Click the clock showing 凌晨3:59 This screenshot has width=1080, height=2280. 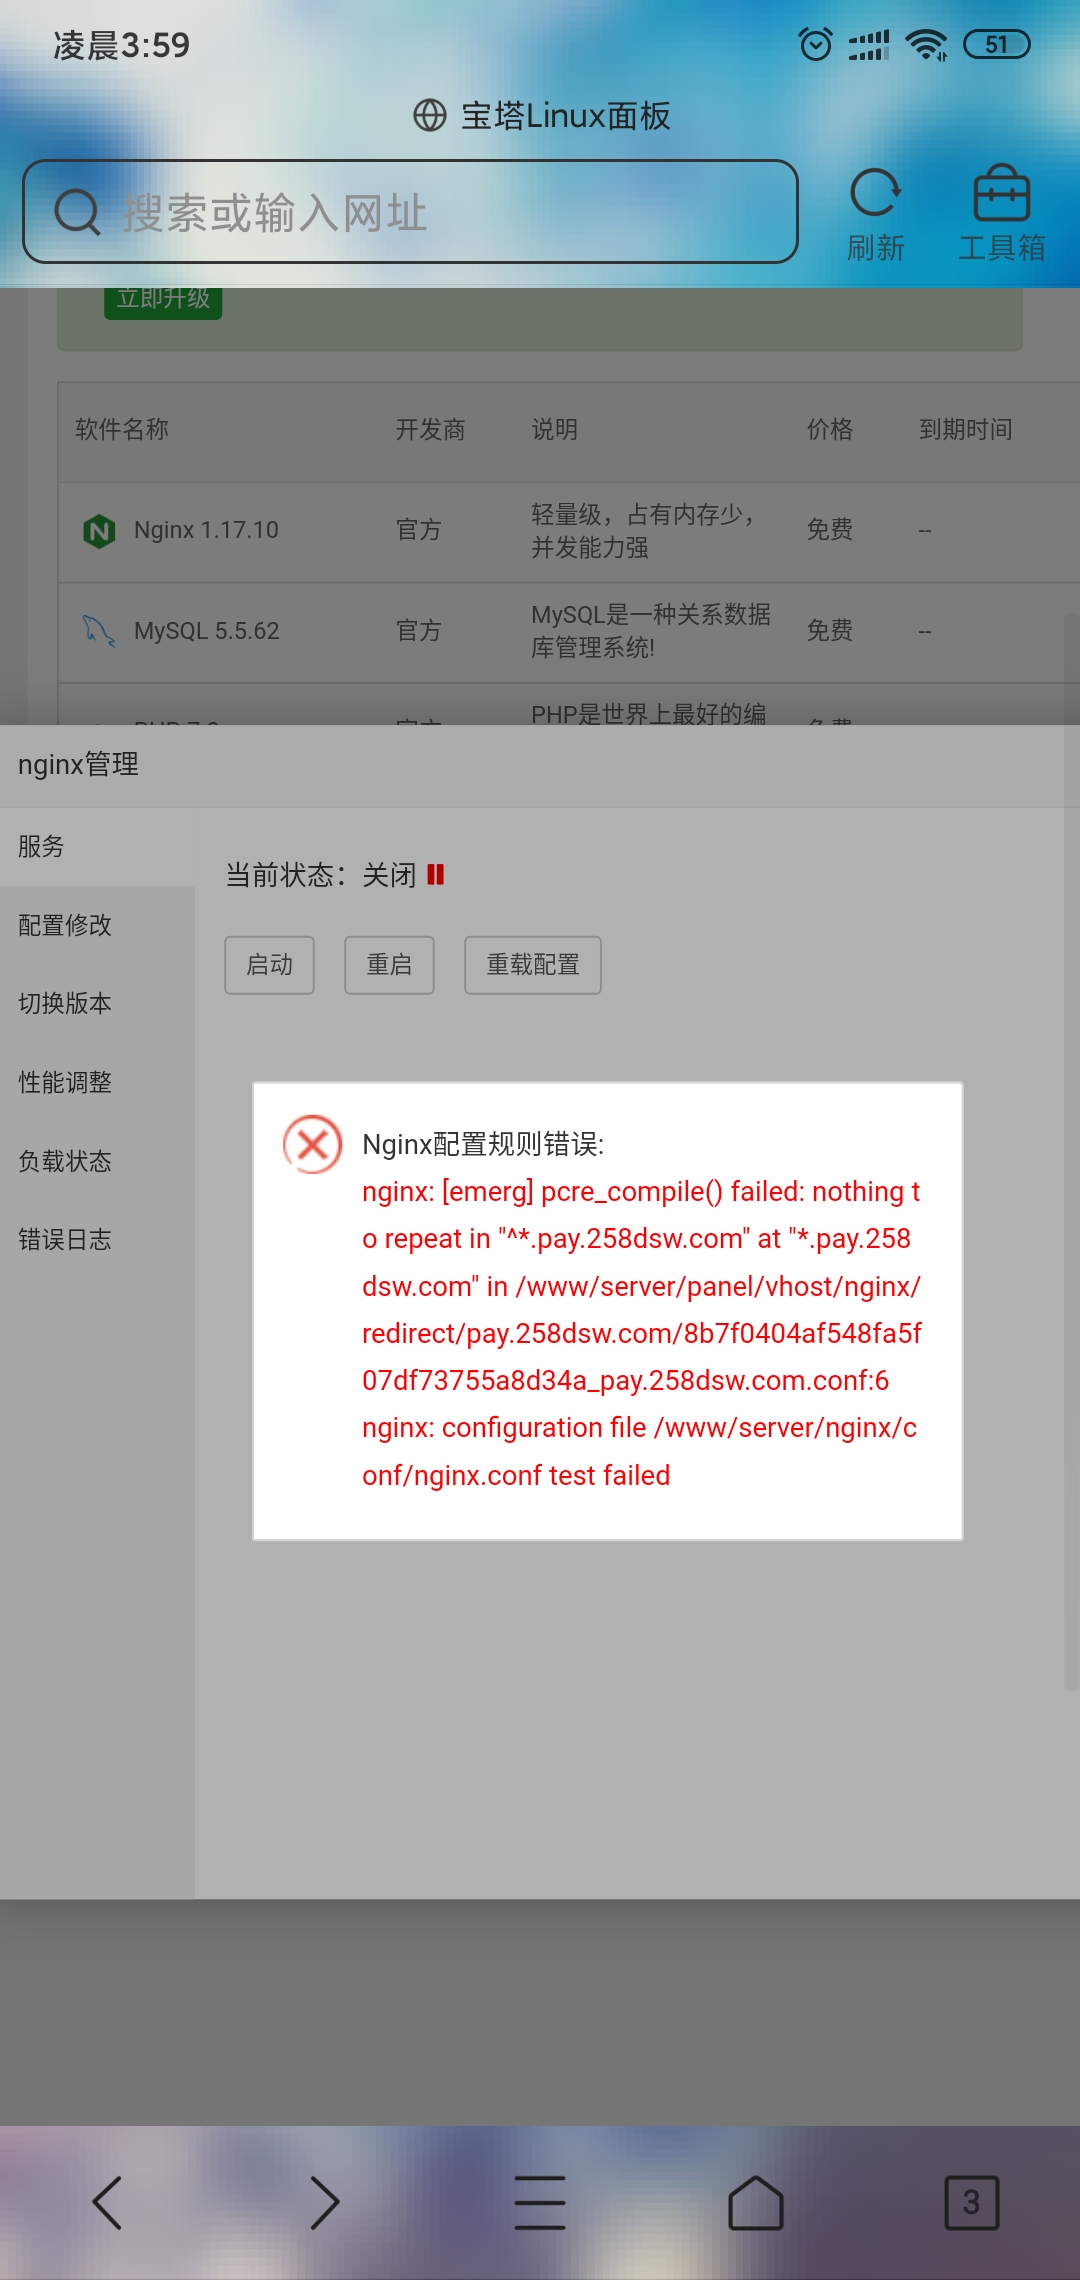pos(121,45)
